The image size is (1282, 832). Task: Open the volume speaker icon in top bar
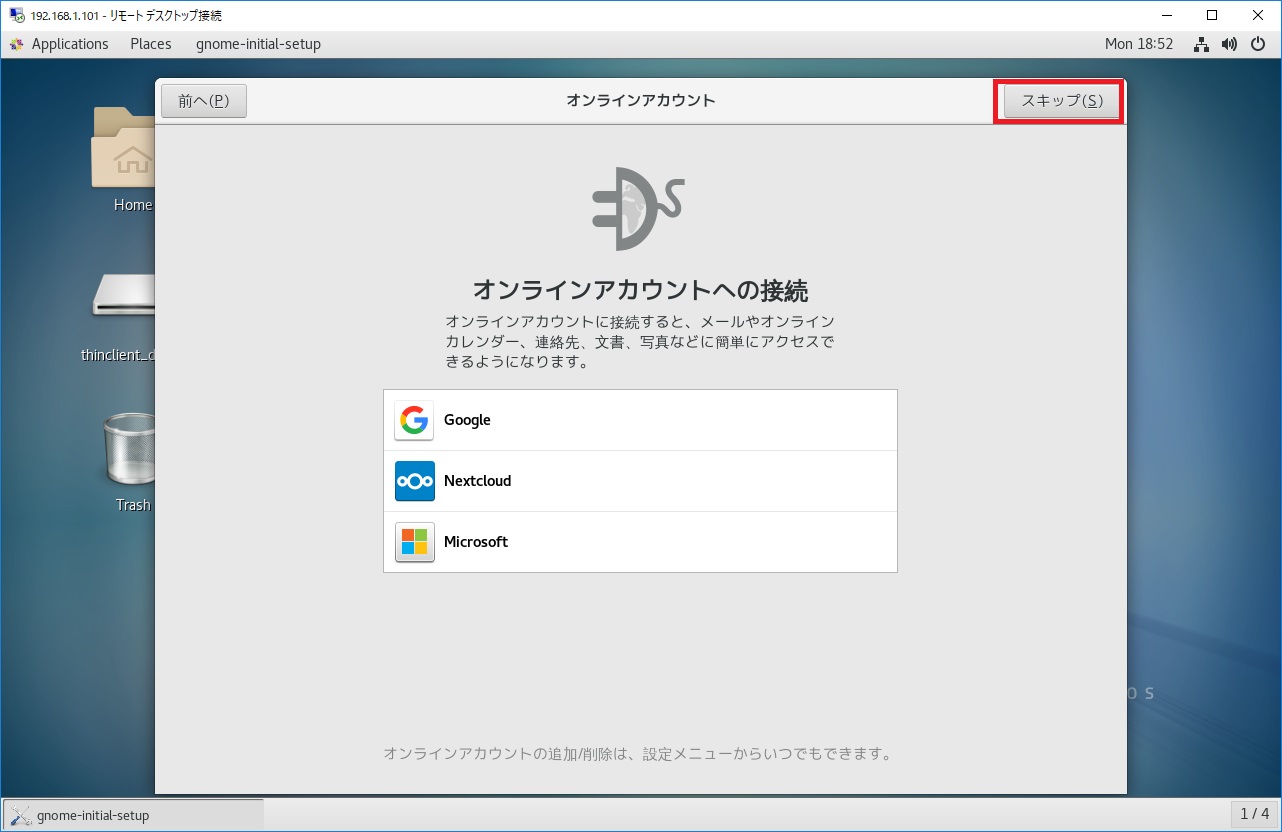pyautogui.click(x=1229, y=44)
